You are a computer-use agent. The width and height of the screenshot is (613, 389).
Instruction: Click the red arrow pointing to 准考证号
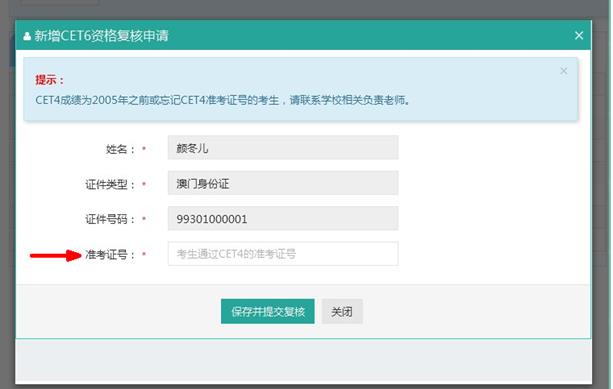click(x=56, y=256)
